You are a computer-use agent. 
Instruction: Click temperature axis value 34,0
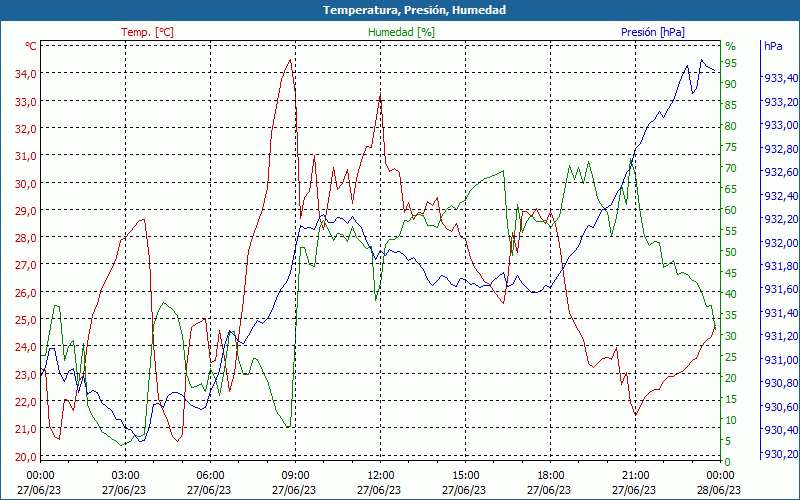coord(26,73)
